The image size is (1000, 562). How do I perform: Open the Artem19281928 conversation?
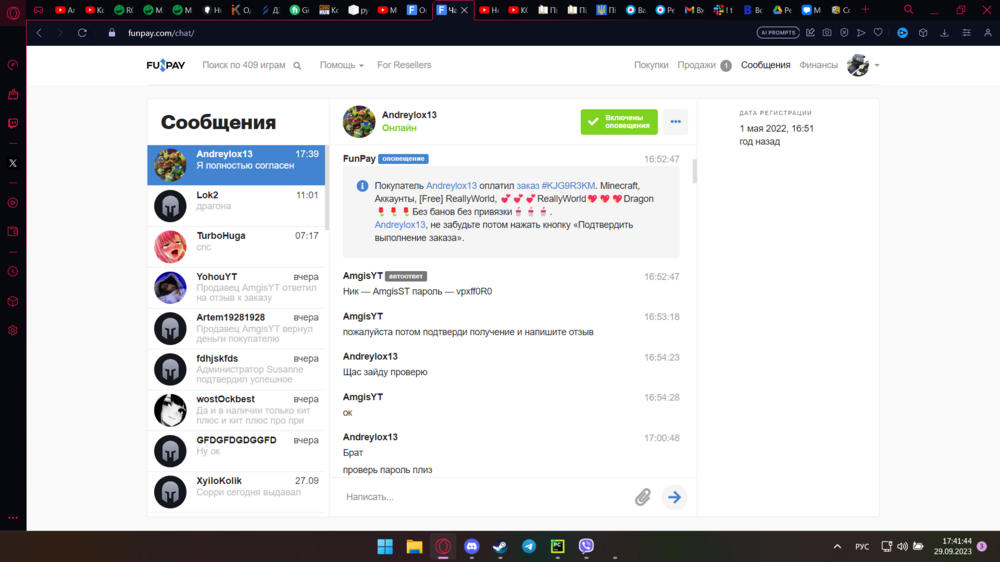click(x=236, y=328)
